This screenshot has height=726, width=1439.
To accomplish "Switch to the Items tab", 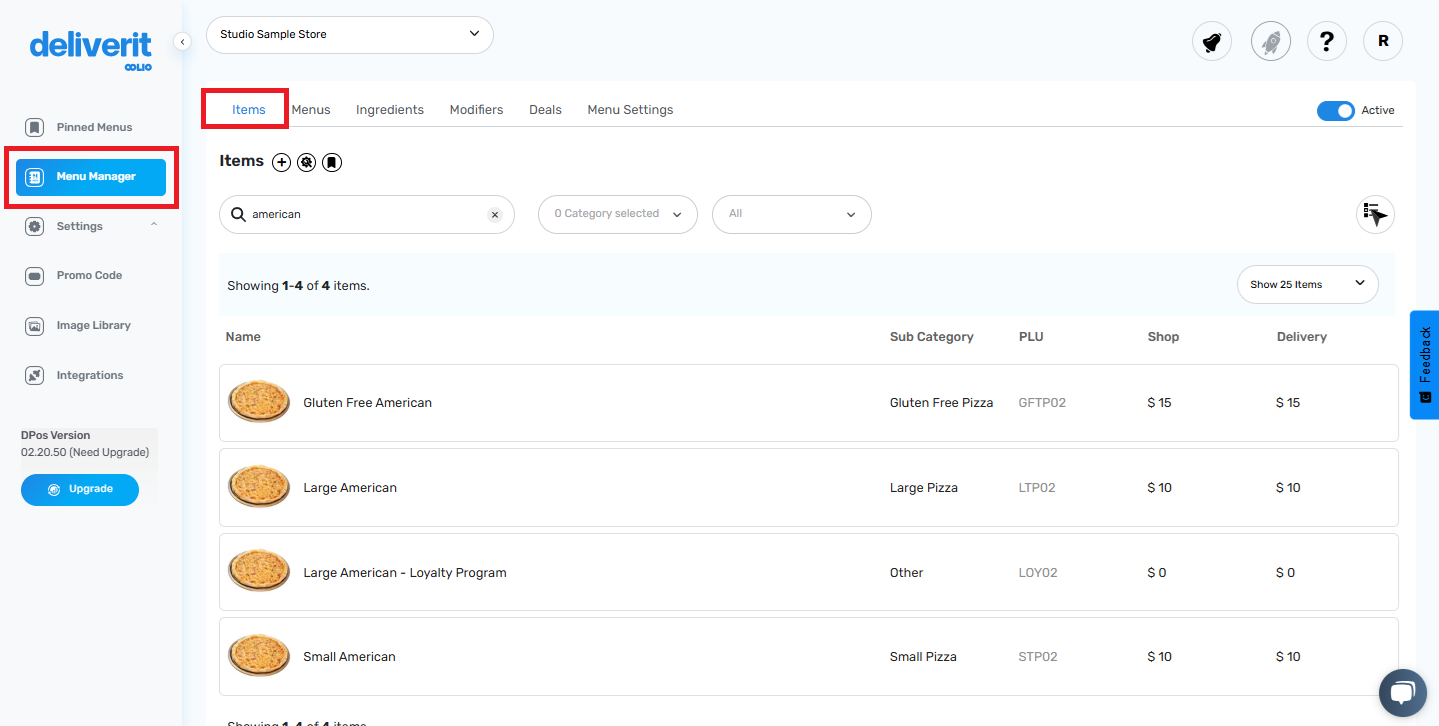I will 249,110.
